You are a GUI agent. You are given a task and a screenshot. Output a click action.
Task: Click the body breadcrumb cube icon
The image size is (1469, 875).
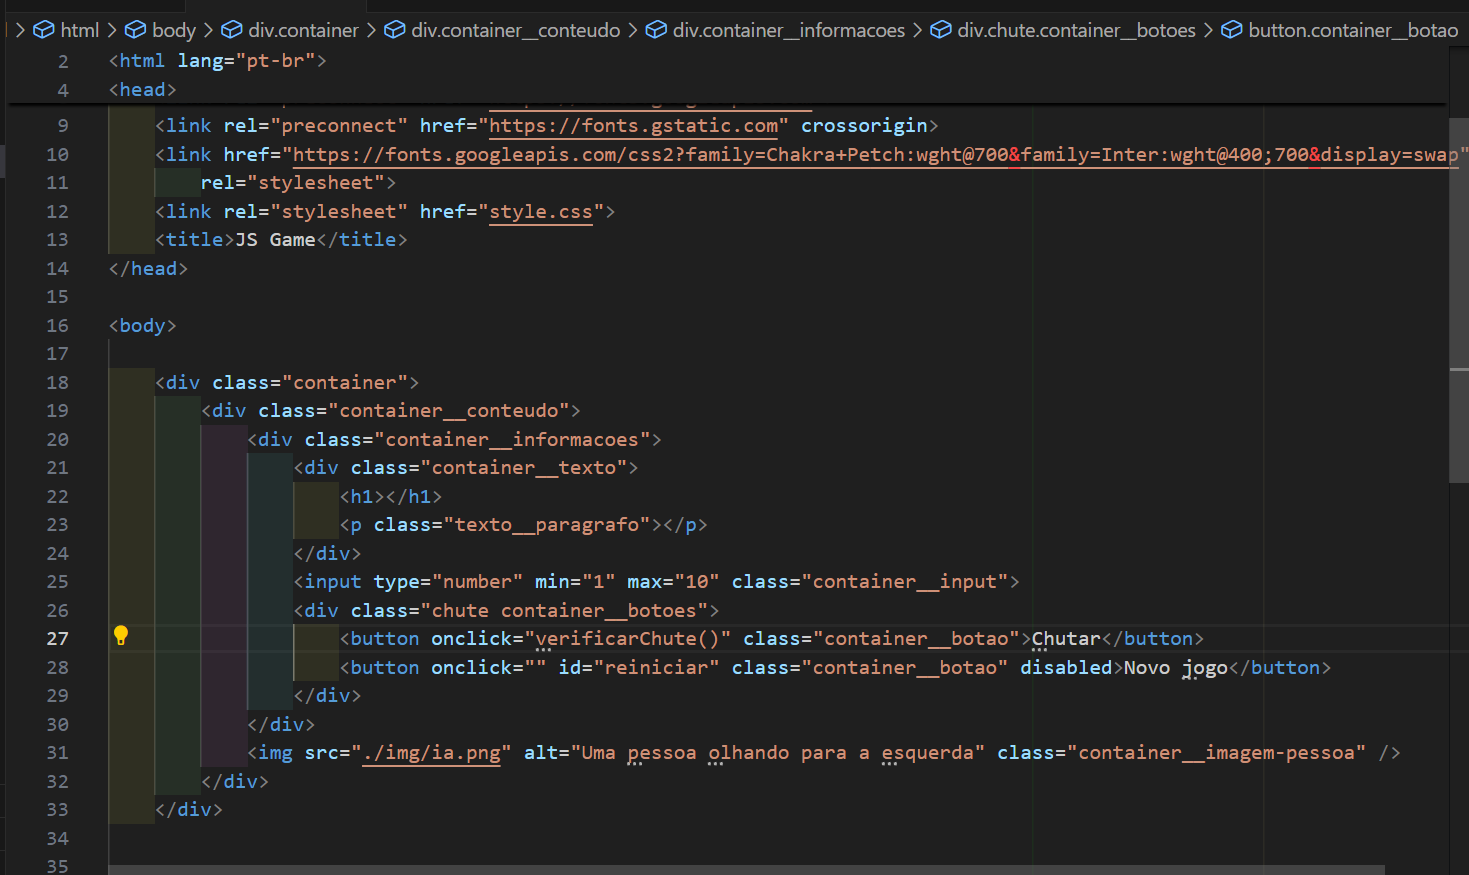(135, 30)
